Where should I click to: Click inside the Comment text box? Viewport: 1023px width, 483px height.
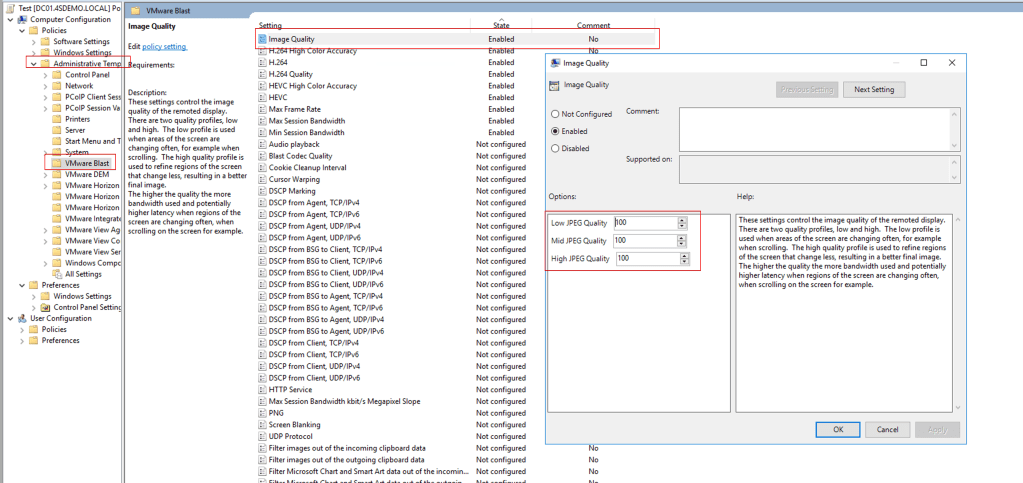(818, 128)
